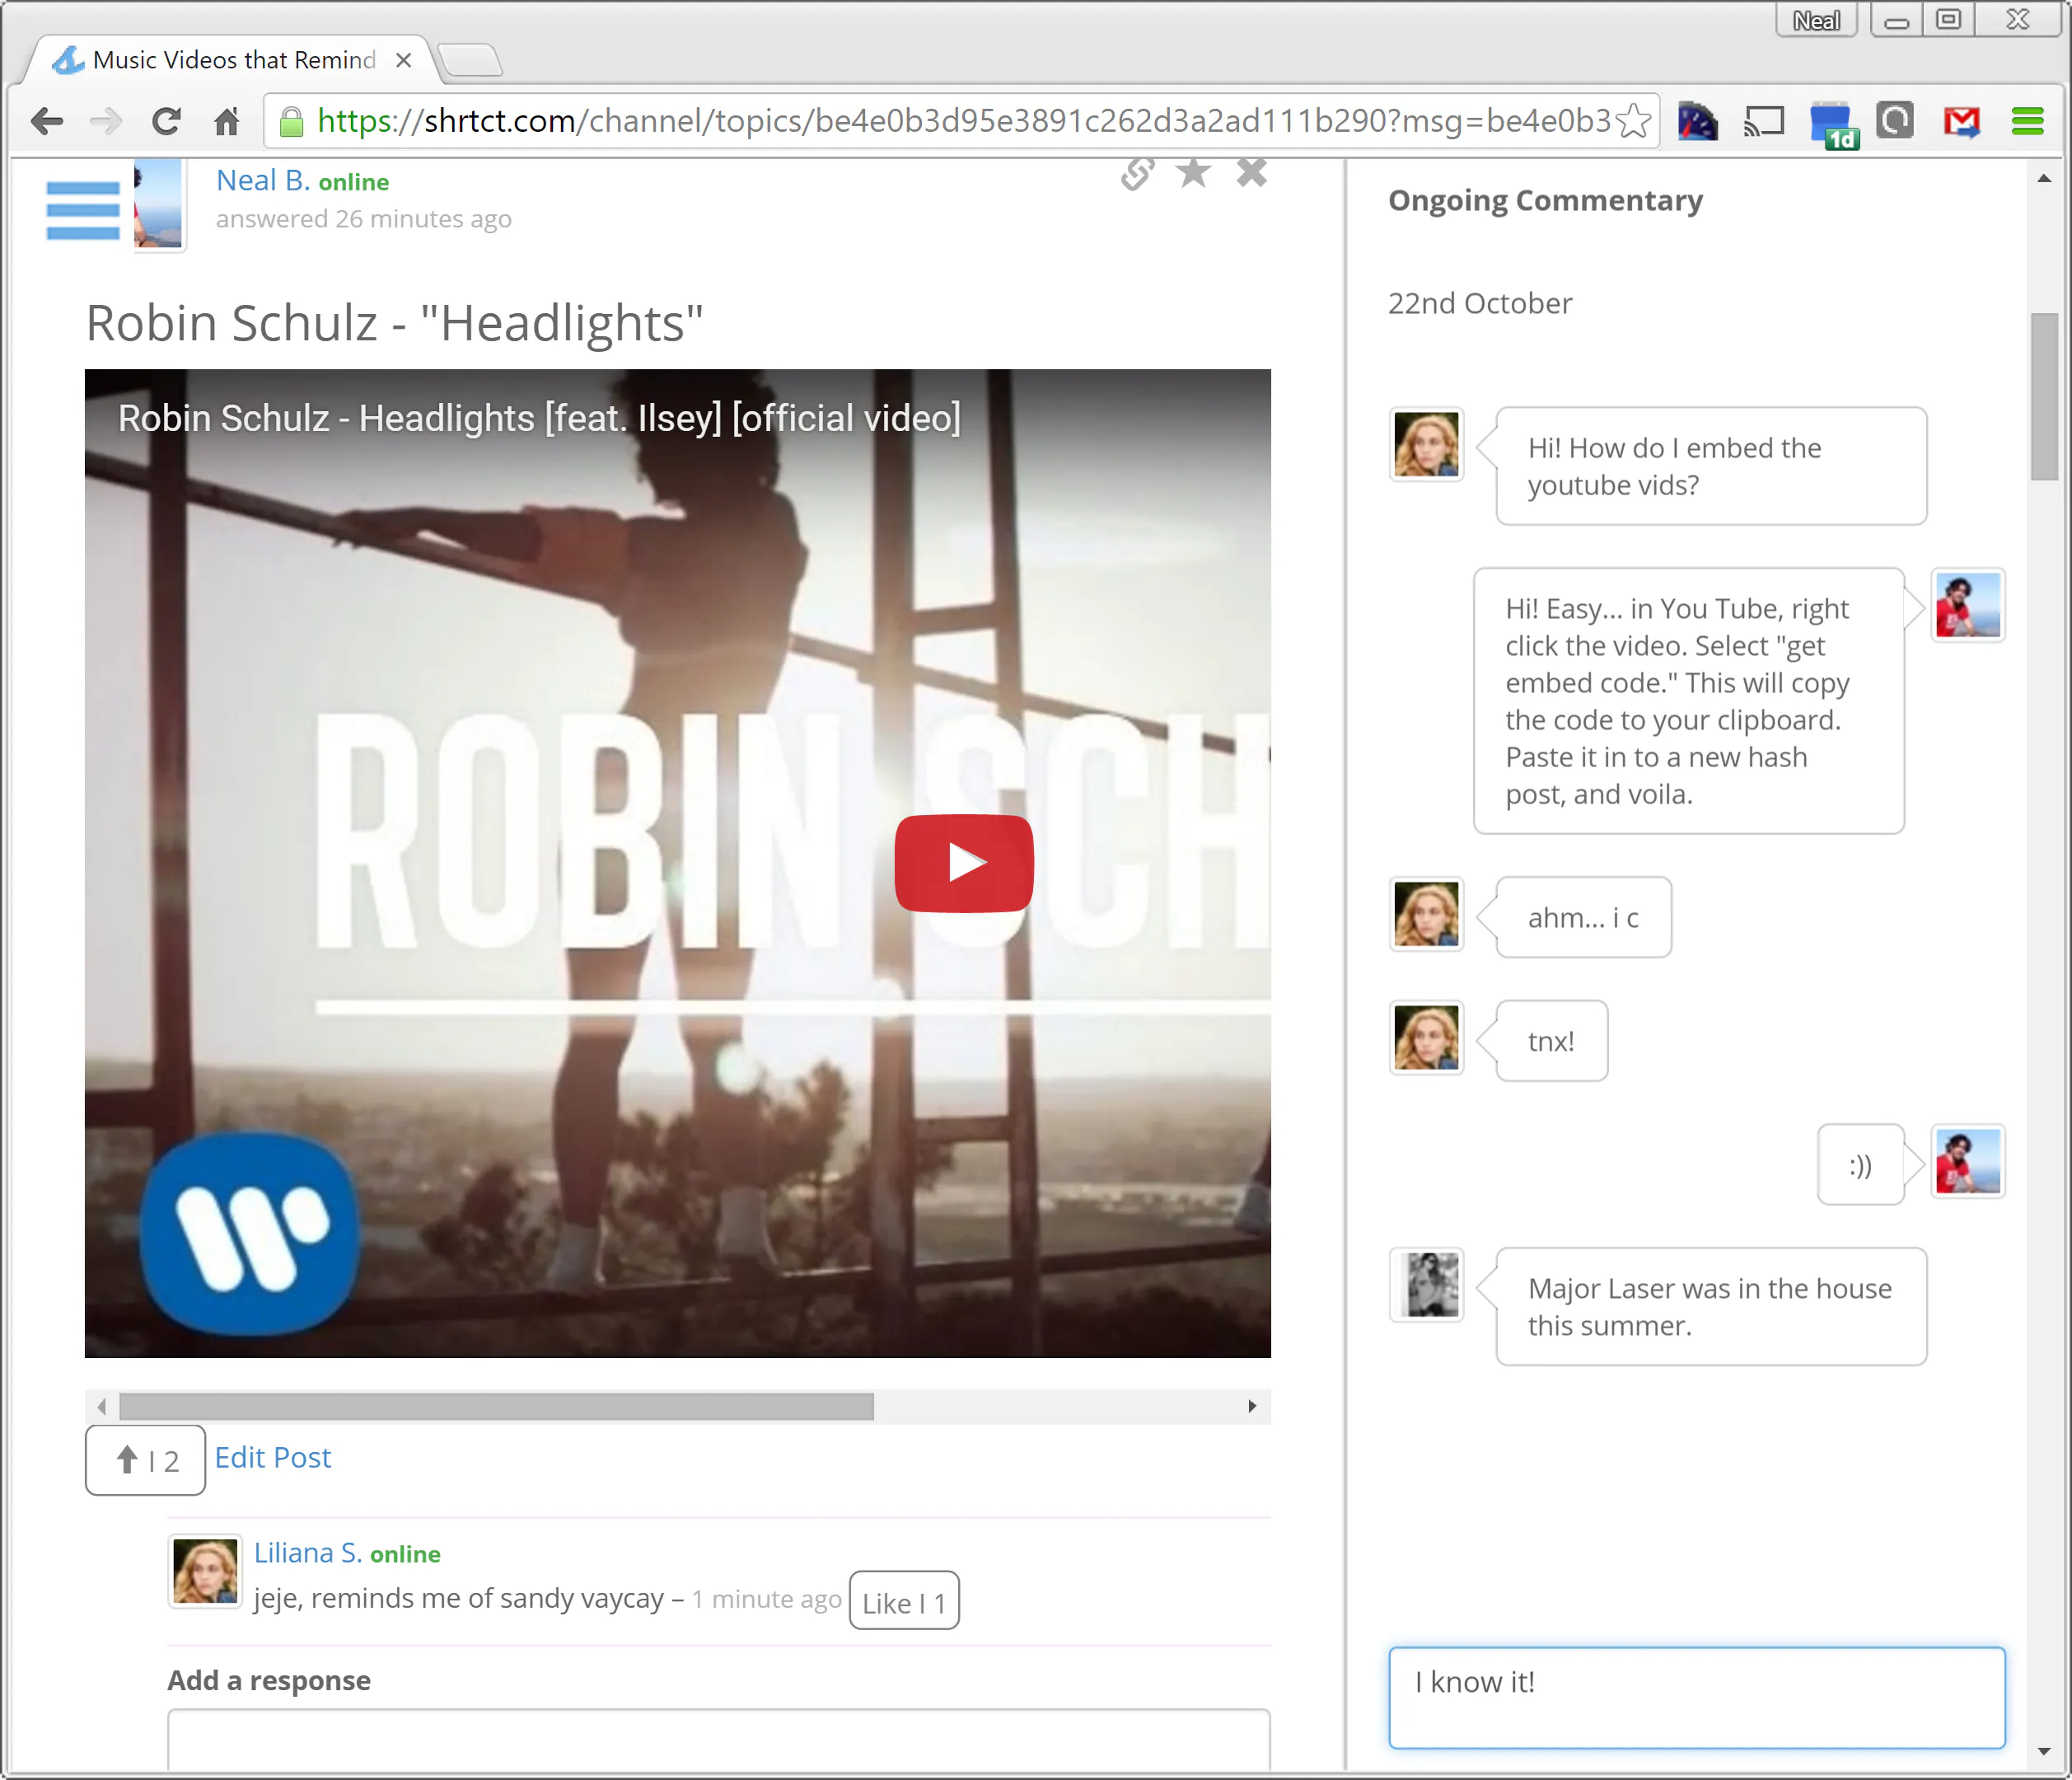Click the Warner Music logo on the video
The width and height of the screenshot is (2072, 1780).
pyautogui.click(x=250, y=1233)
